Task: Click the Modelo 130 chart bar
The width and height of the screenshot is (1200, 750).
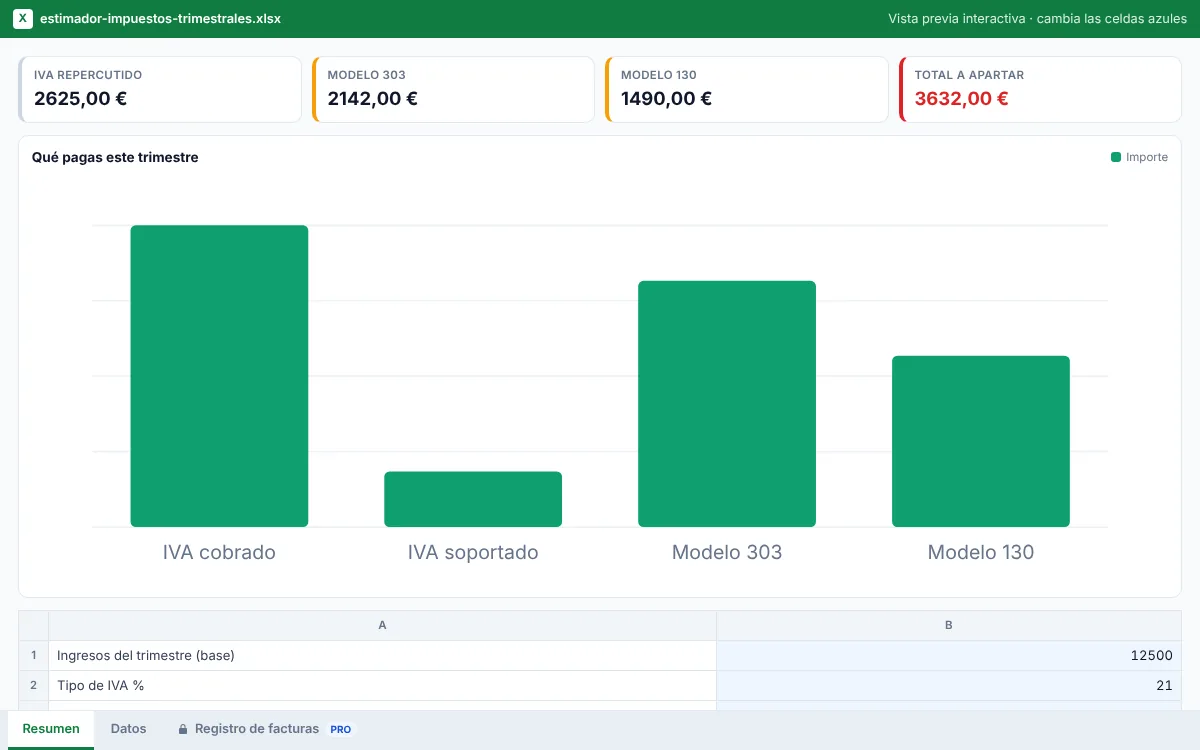Action: point(981,441)
